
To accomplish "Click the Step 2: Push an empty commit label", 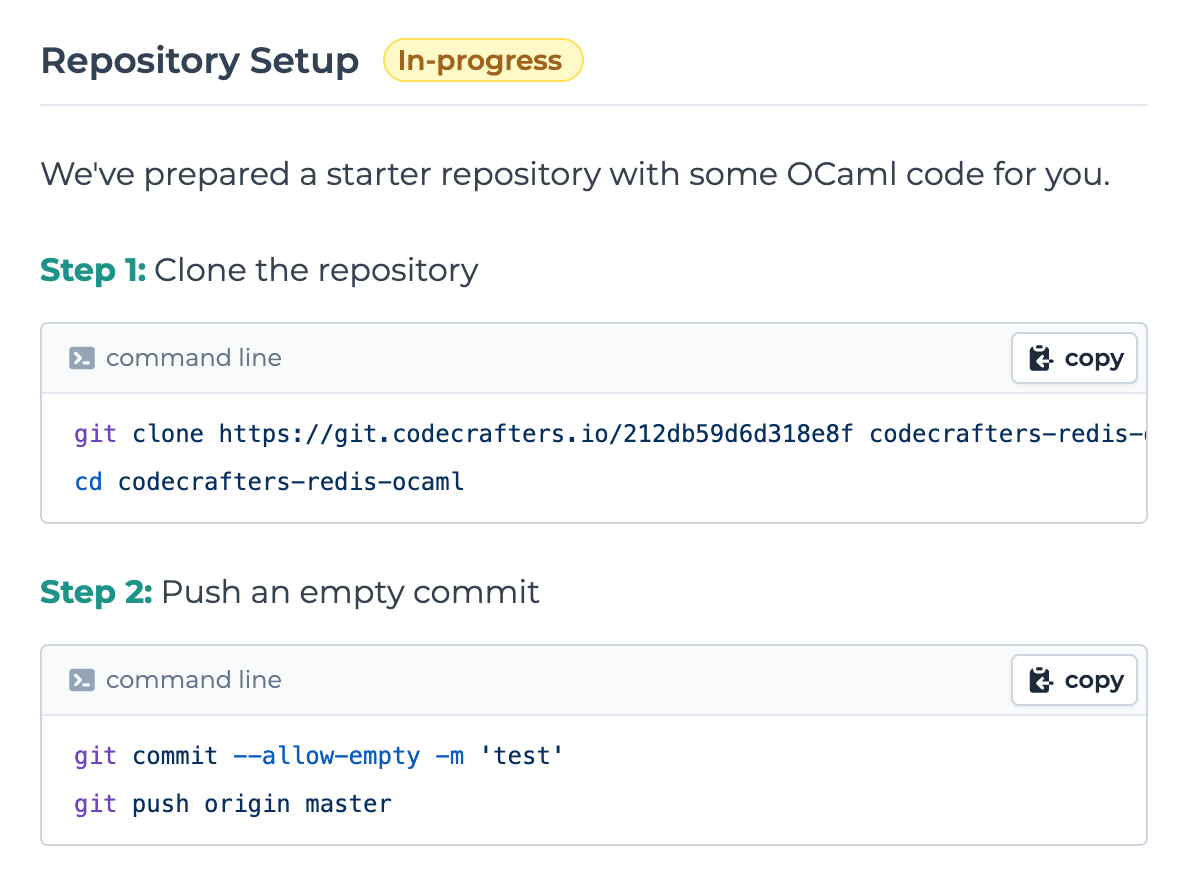I will (x=289, y=592).
